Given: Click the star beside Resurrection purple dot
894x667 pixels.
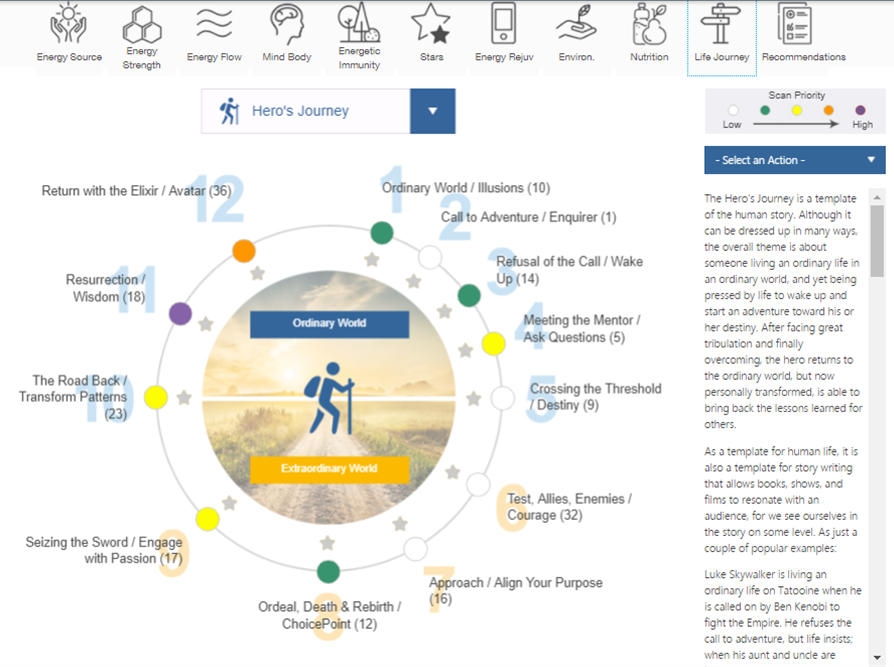Looking at the screenshot, I should [206, 324].
